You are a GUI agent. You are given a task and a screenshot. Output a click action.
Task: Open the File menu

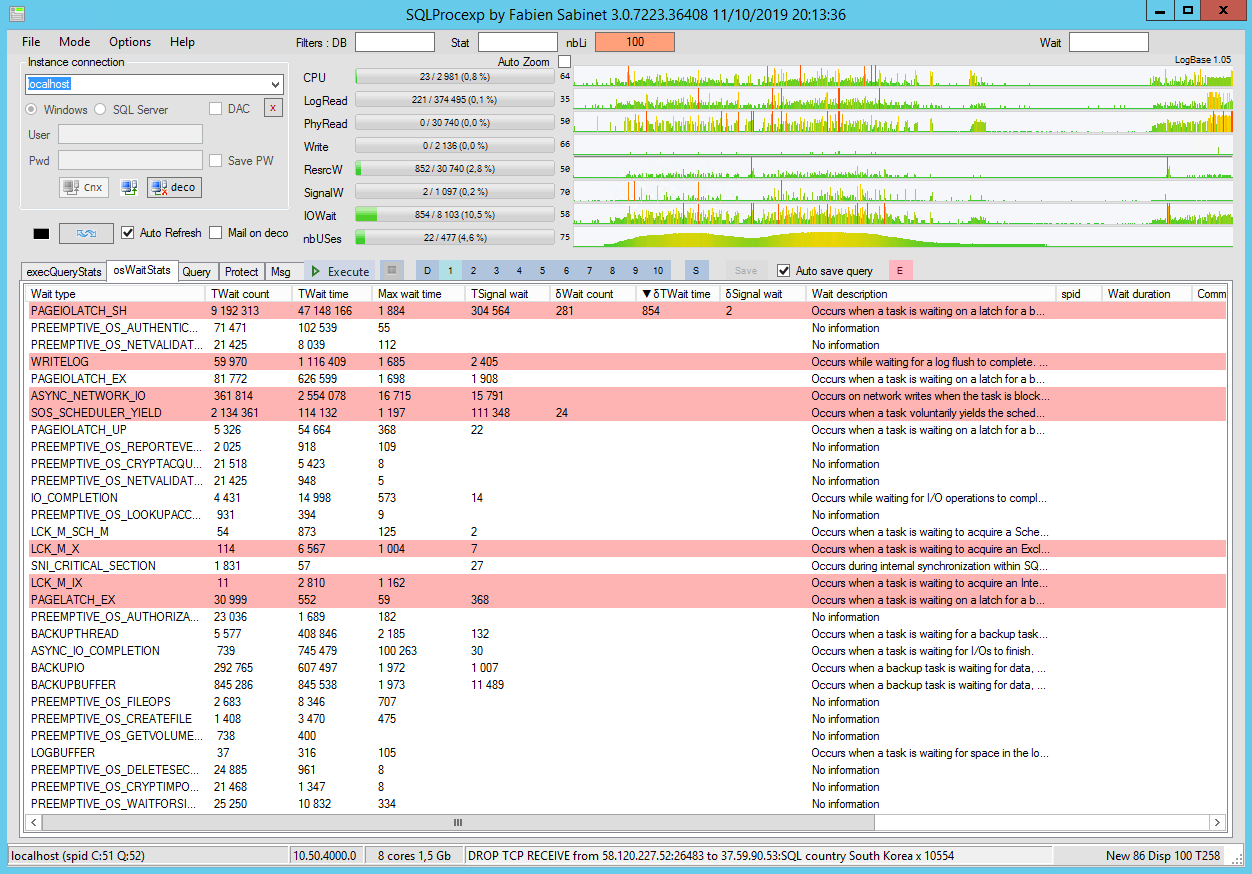[x=31, y=42]
